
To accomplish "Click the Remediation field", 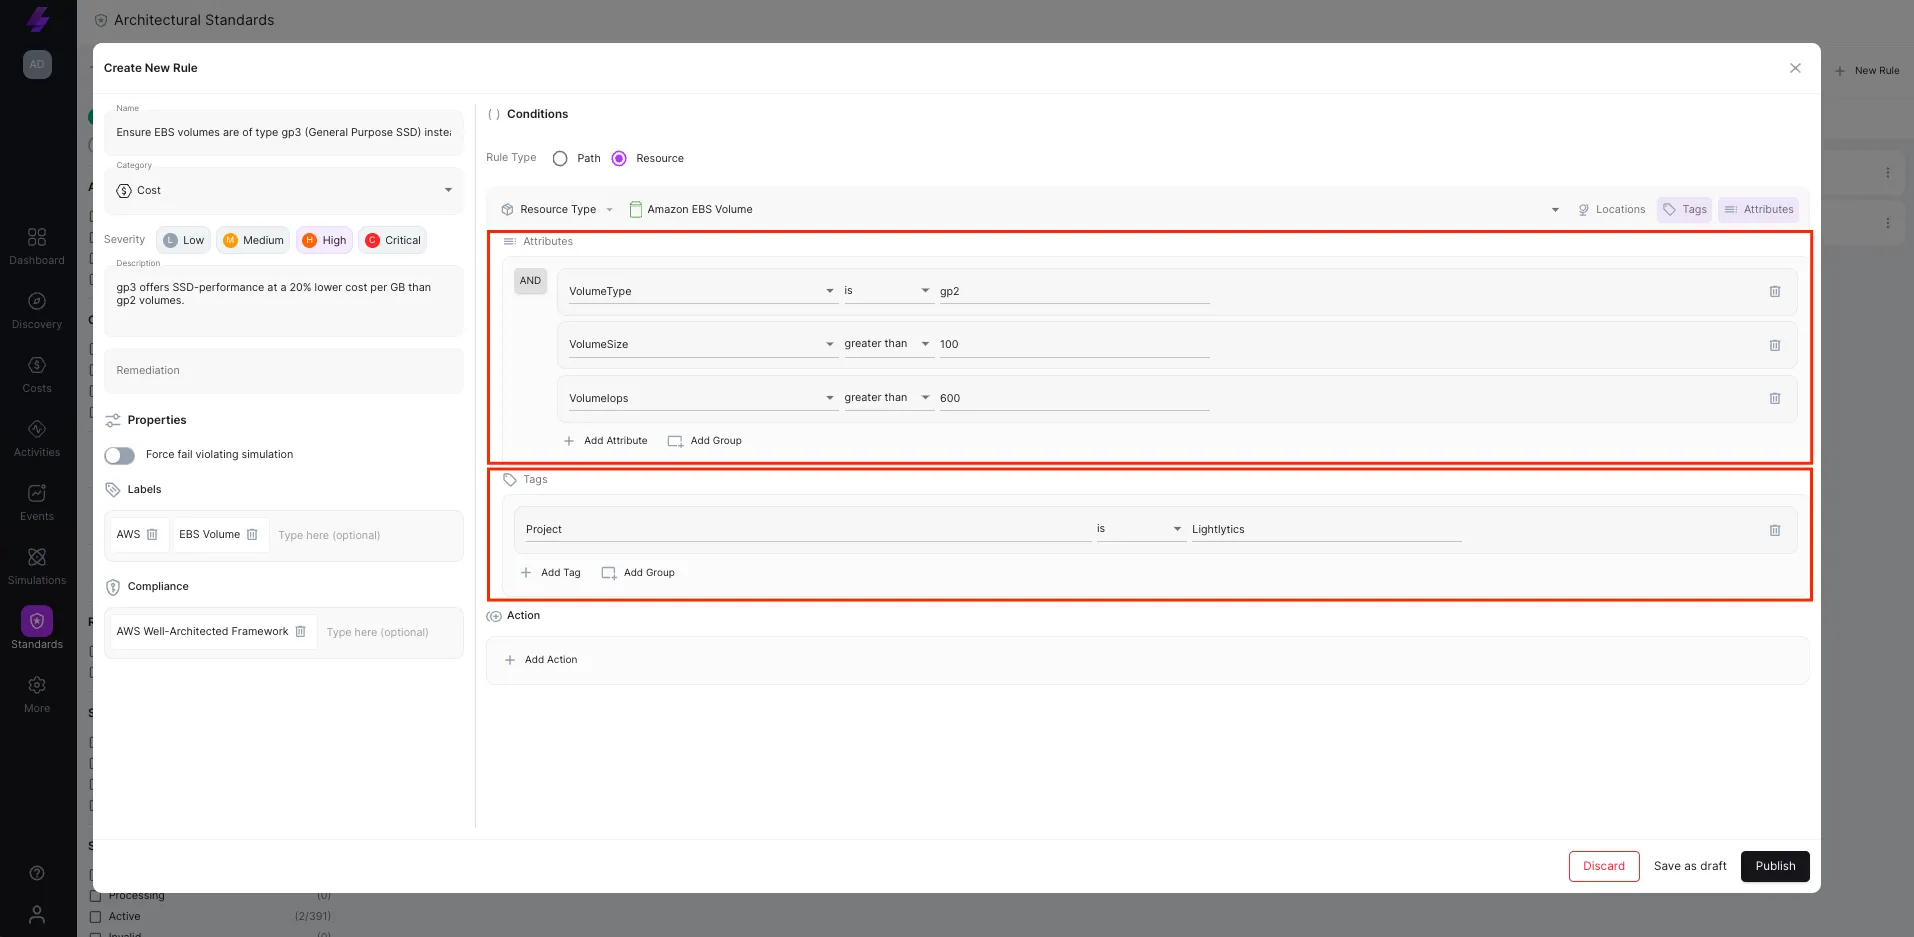I will pyautogui.click(x=284, y=371).
